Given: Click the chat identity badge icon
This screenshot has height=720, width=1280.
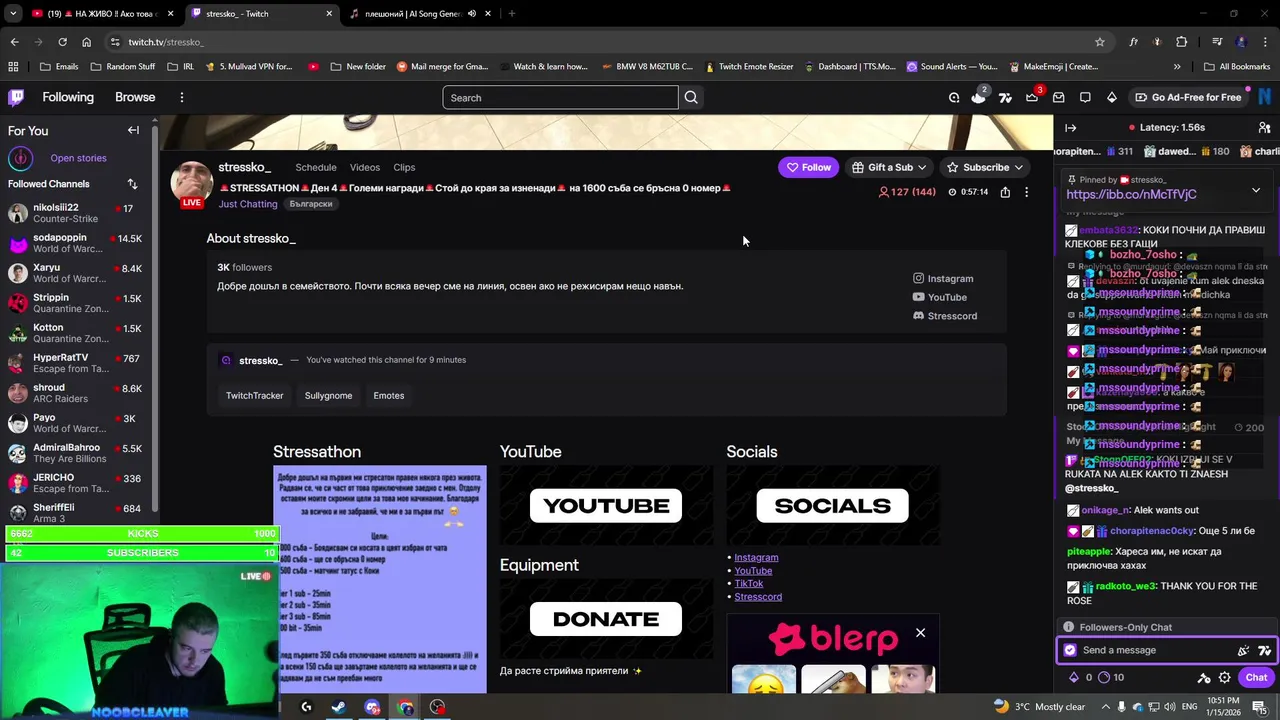Looking at the screenshot, I should (1070, 650).
